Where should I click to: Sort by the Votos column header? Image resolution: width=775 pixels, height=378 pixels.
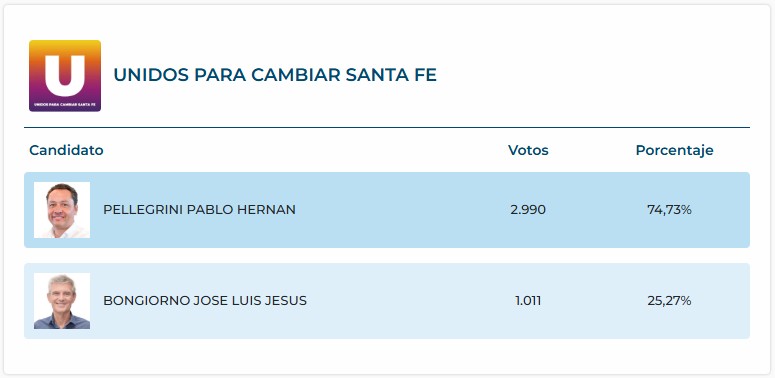528,150
